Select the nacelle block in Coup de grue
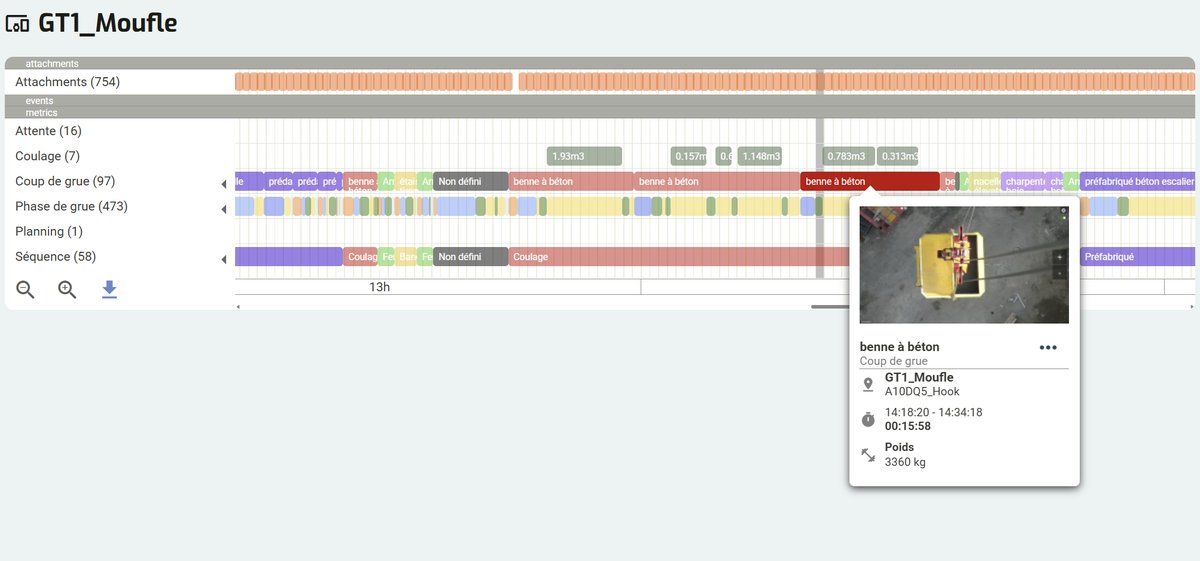The image size is (1200, 561). [x=986, y=181]
